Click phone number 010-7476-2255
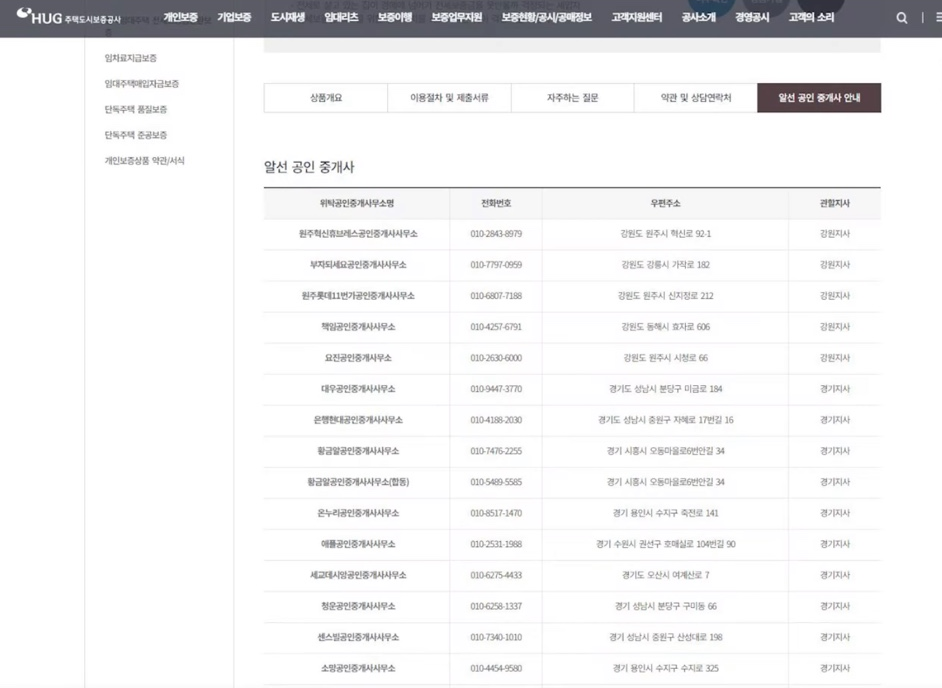The height and width of the screenshot is (688, 942). click(x=496, y=451)
